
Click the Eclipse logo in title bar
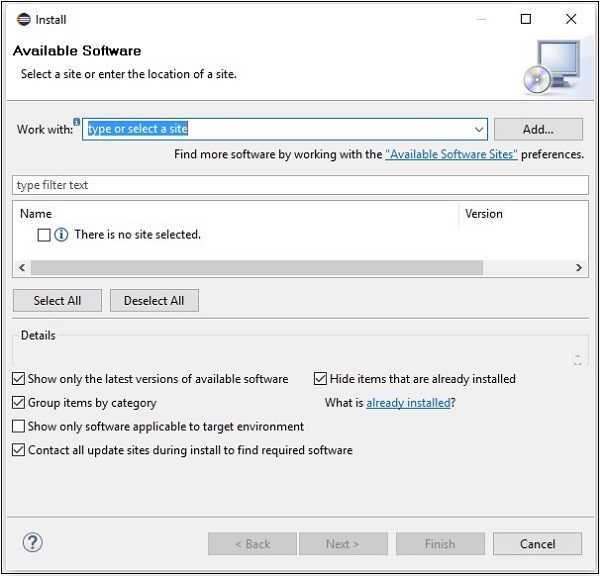click(23, 19)
